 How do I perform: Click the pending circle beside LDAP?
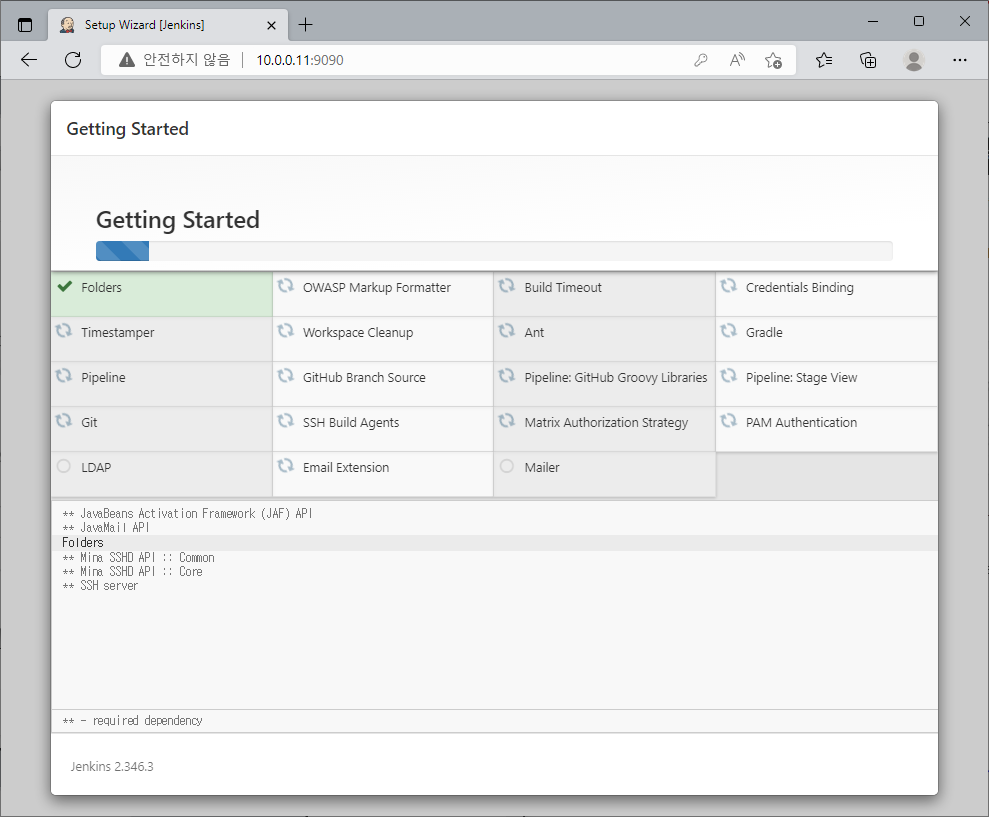click(64, 466)
